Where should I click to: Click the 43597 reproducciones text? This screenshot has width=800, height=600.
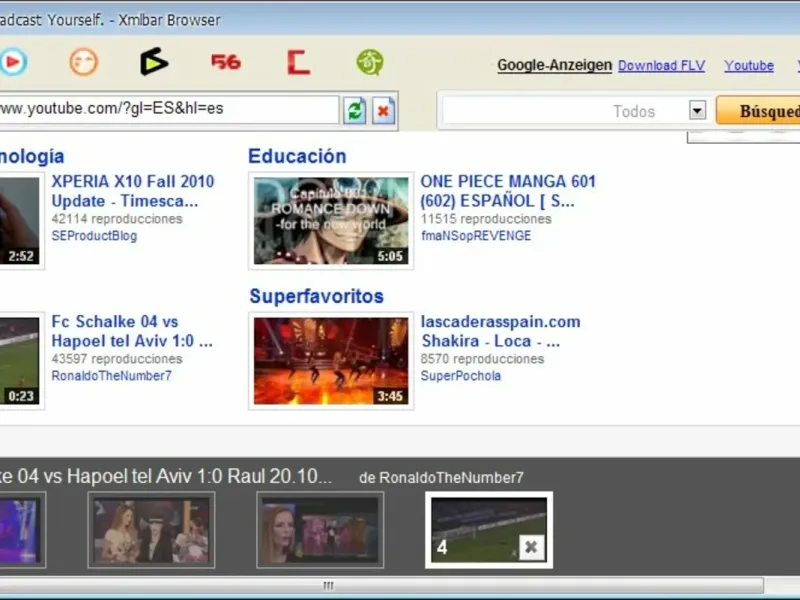pos(117,359)
